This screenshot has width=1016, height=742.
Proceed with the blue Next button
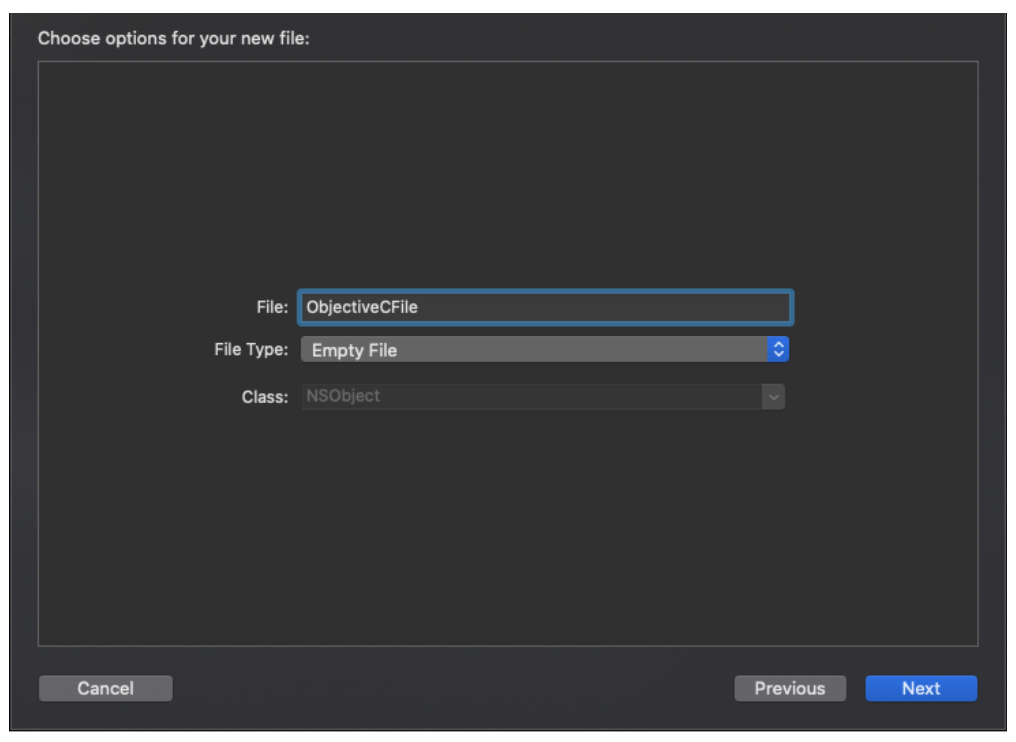pos(921,688)
